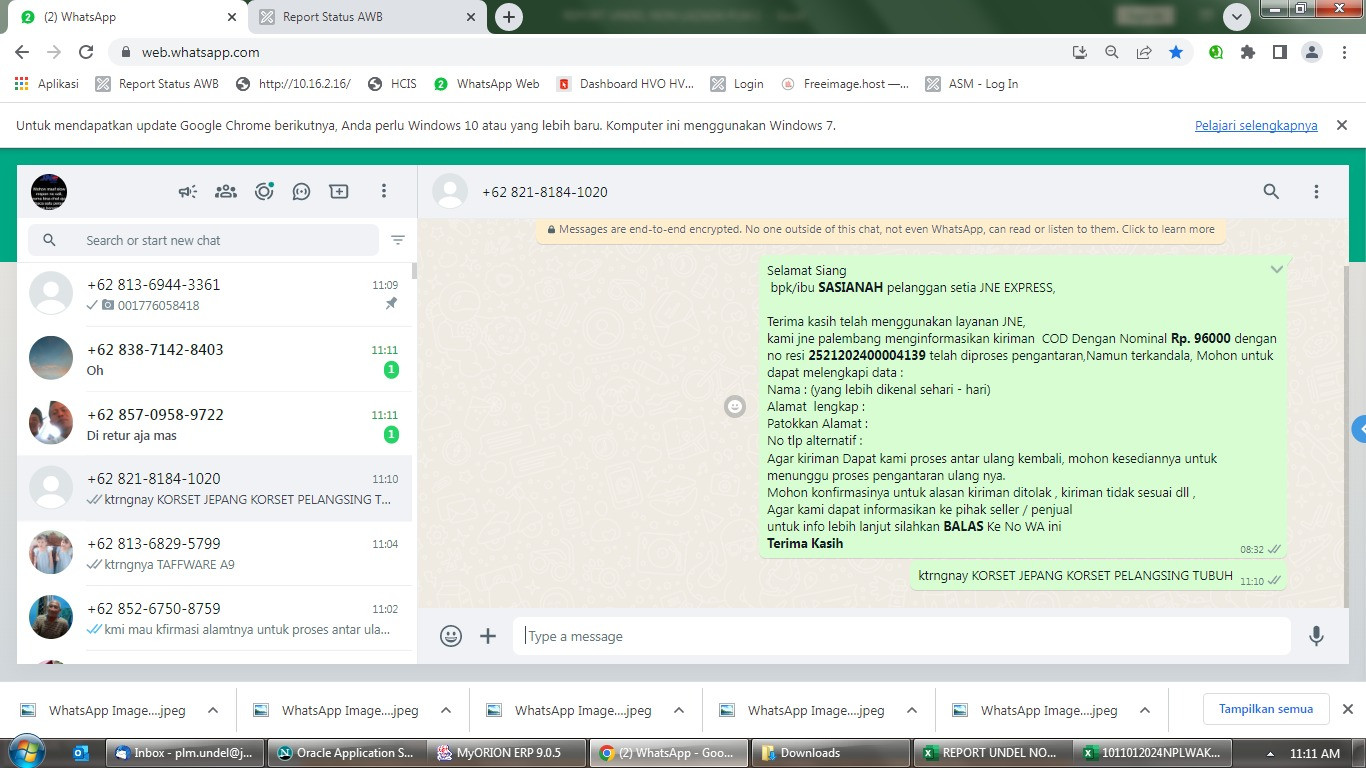This screenshot has height=768, width=1366.
Task: Click the end-to-end encrypted notice banner
Action: tap(880, 229)
